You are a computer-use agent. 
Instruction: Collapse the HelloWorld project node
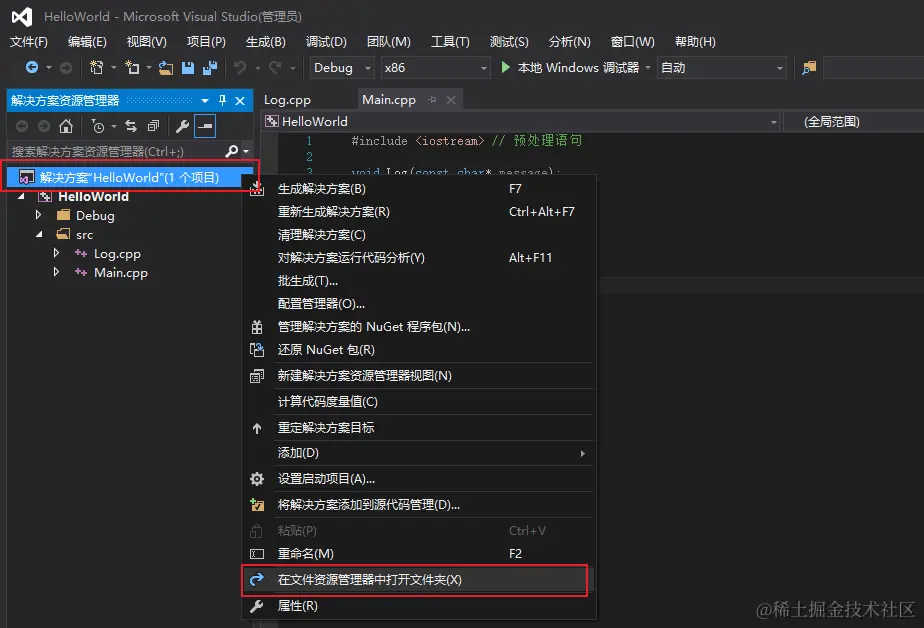[x=21, y=196]
